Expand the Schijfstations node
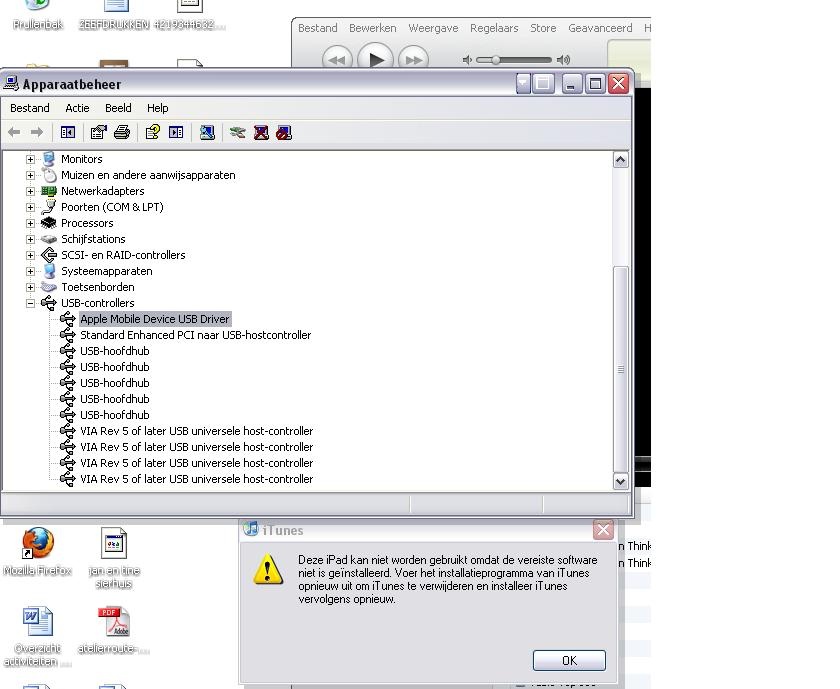The height and width of the screenshot is (689, 840). 31,239
